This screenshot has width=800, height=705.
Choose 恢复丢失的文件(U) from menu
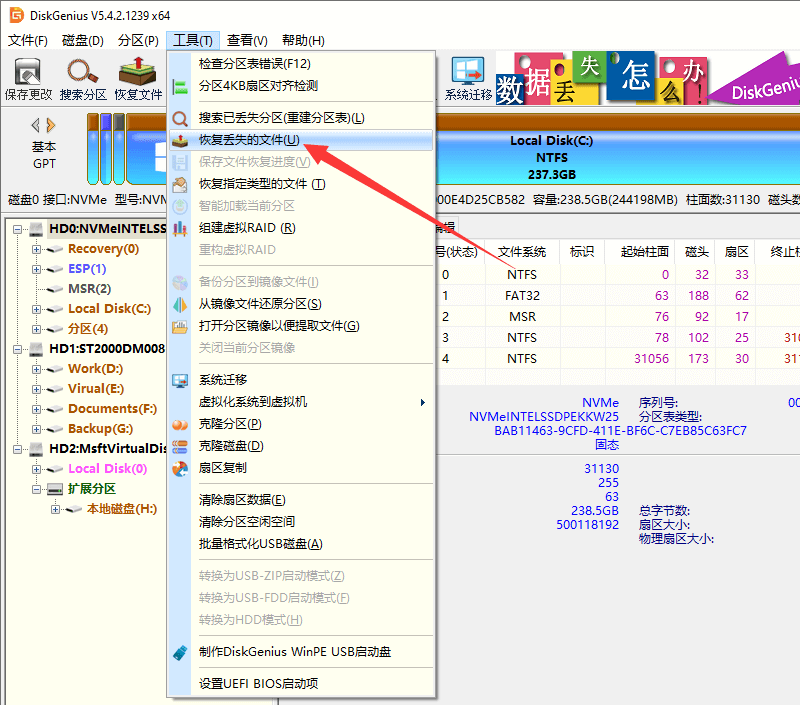(301, 140)
